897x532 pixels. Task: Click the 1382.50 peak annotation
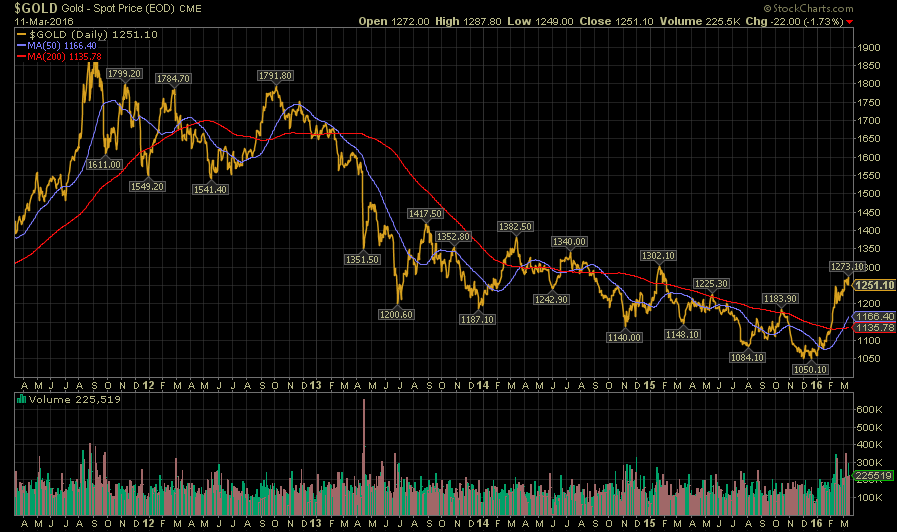click(515, 227)
